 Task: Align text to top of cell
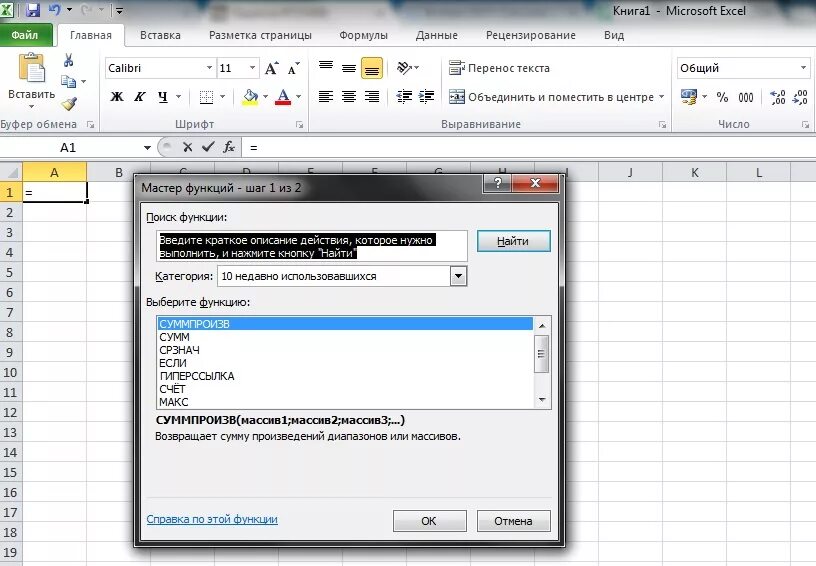click(x=326, y=68)
